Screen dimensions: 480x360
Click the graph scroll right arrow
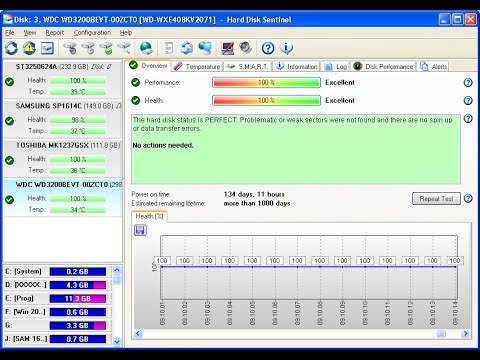[466, 333]
